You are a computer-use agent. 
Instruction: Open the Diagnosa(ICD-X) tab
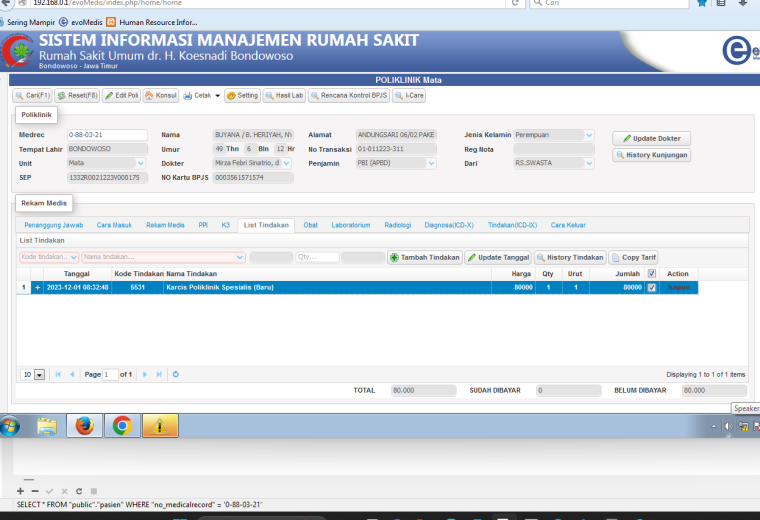[x=449, y=225]
